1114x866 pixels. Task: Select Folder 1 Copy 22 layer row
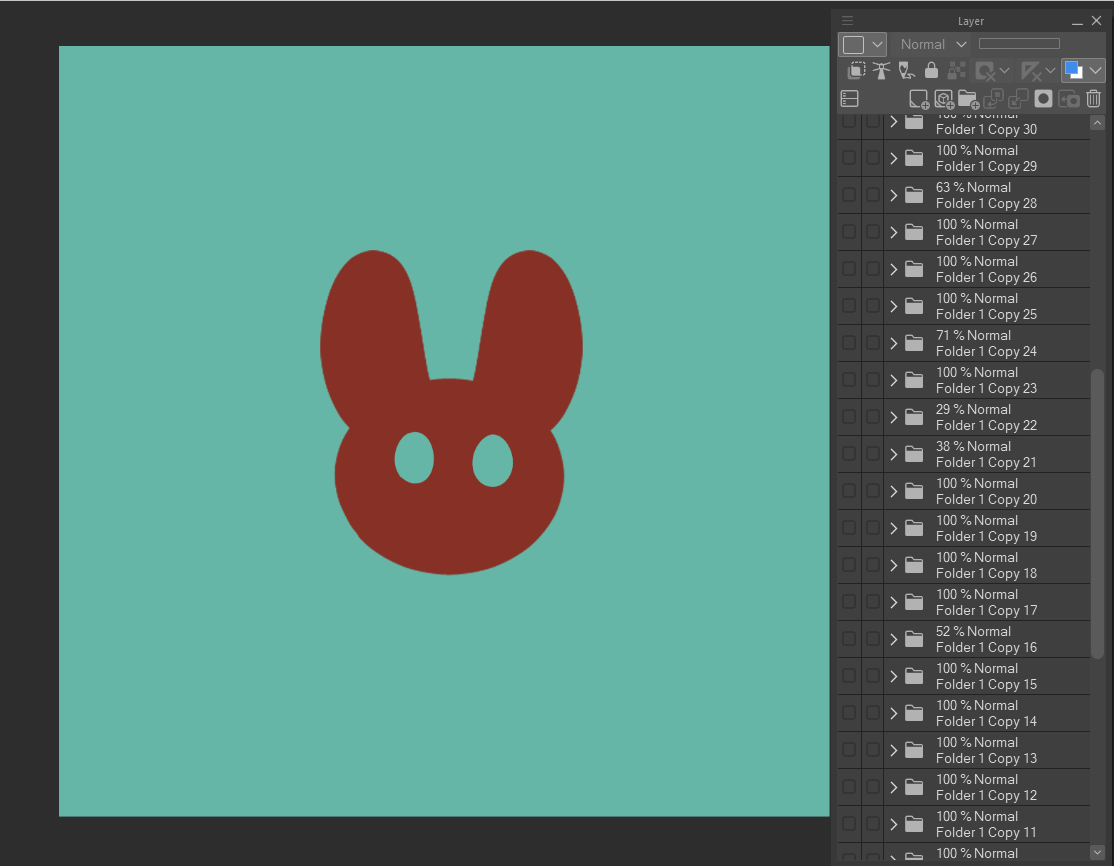pyautogui.click(x=963, y=416)
